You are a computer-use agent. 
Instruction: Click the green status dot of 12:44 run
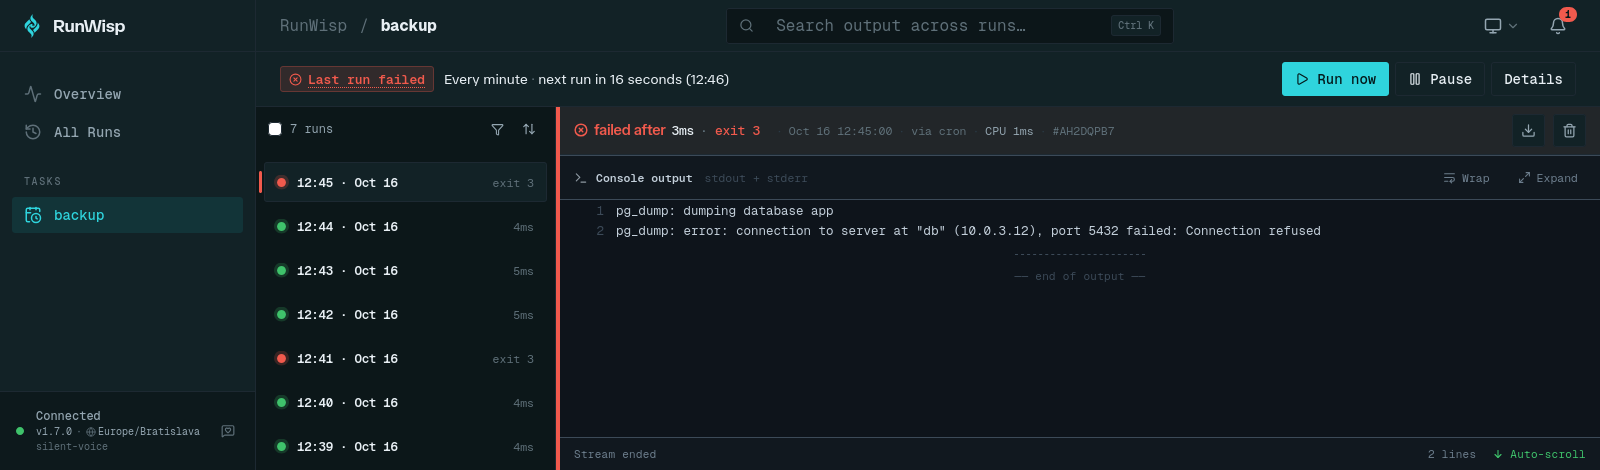click(281, 226)
